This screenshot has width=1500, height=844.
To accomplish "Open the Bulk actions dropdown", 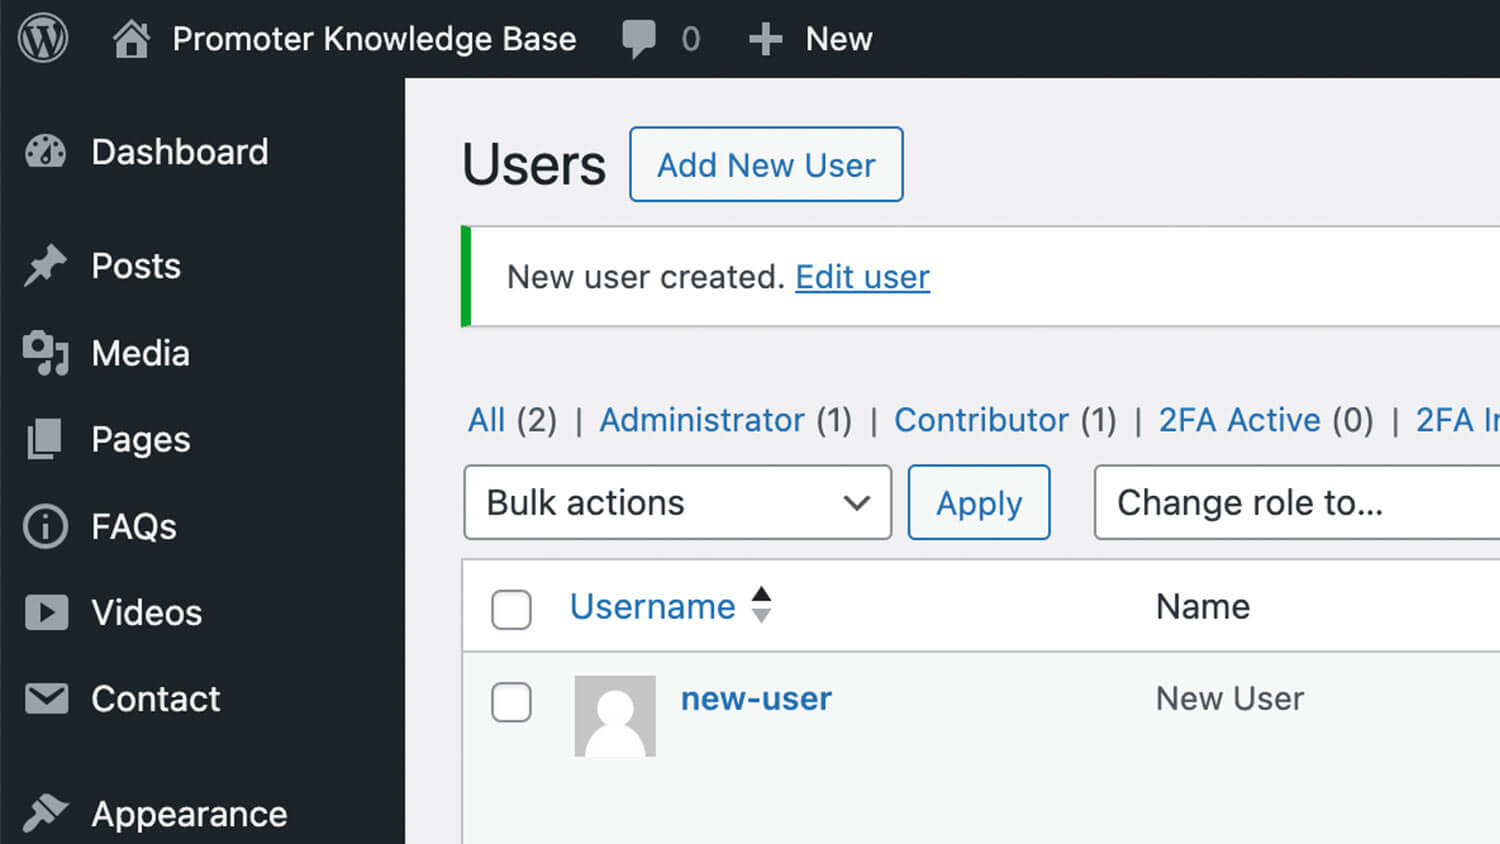I will [677, 502].
